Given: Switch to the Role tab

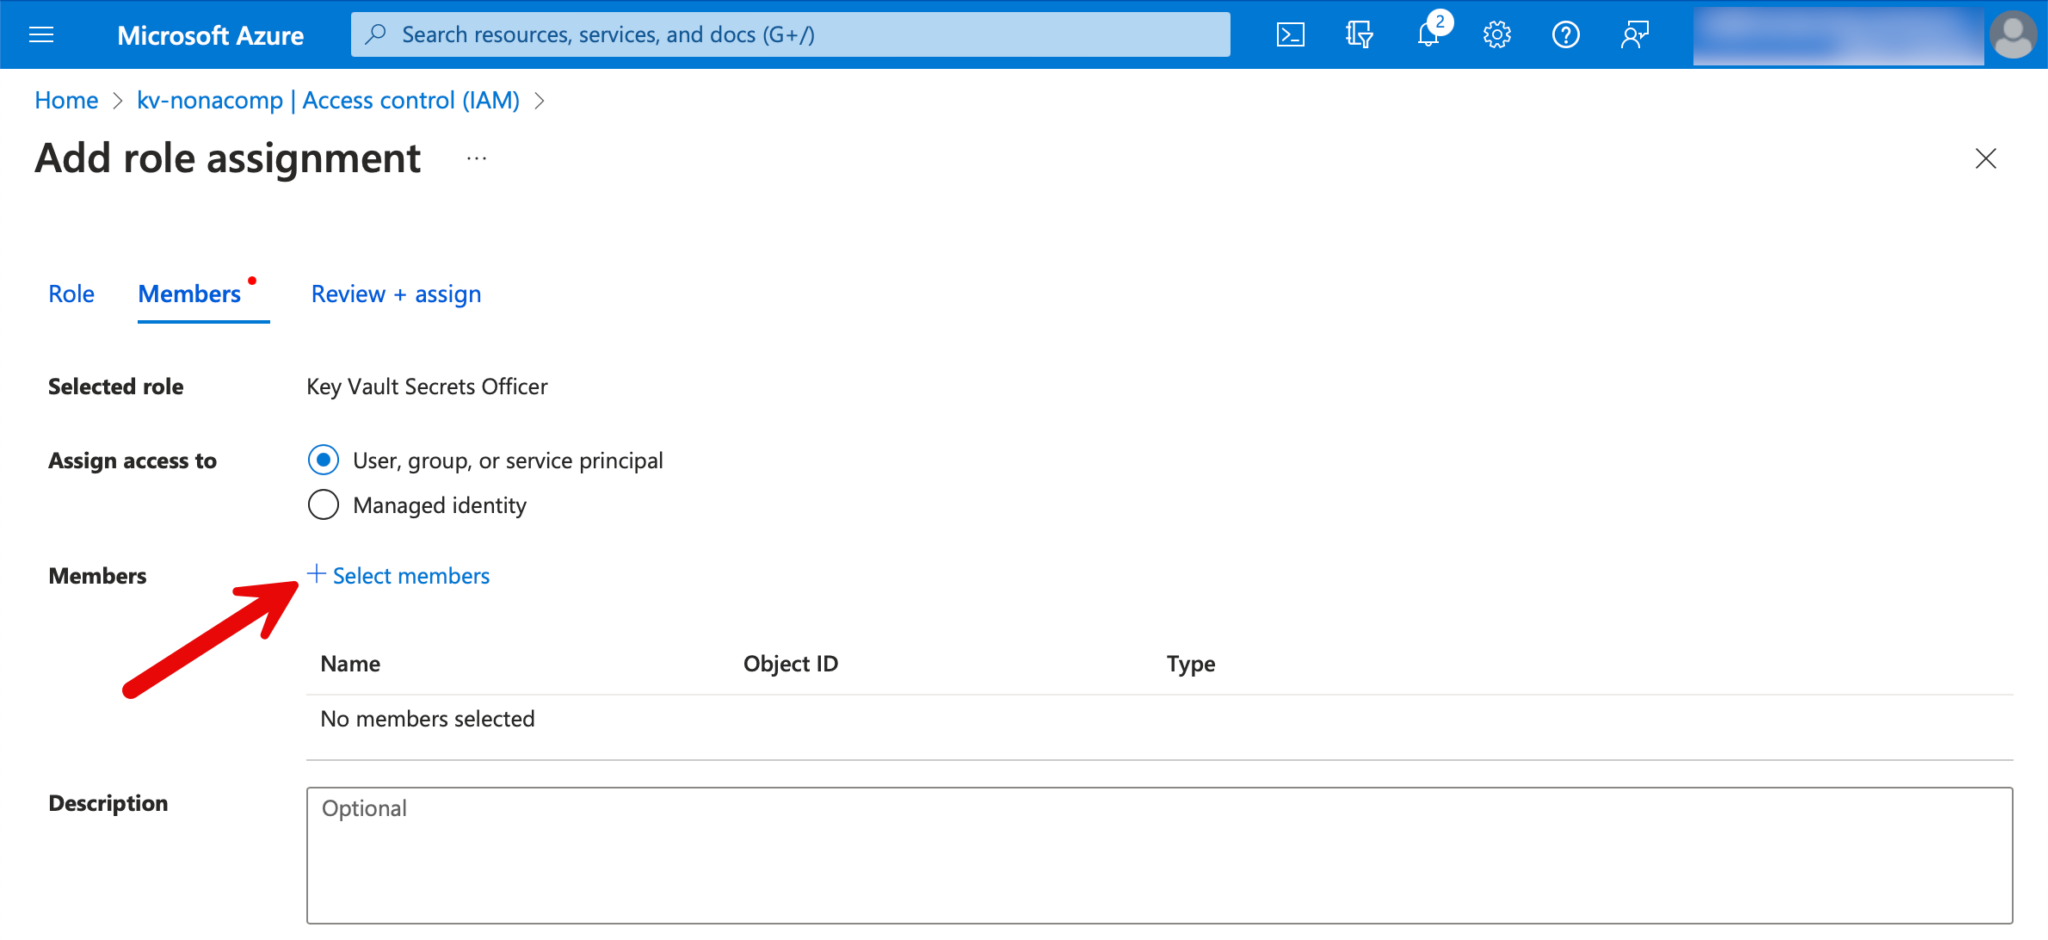Looking at the screenshot, I should [x=71, y=294].
